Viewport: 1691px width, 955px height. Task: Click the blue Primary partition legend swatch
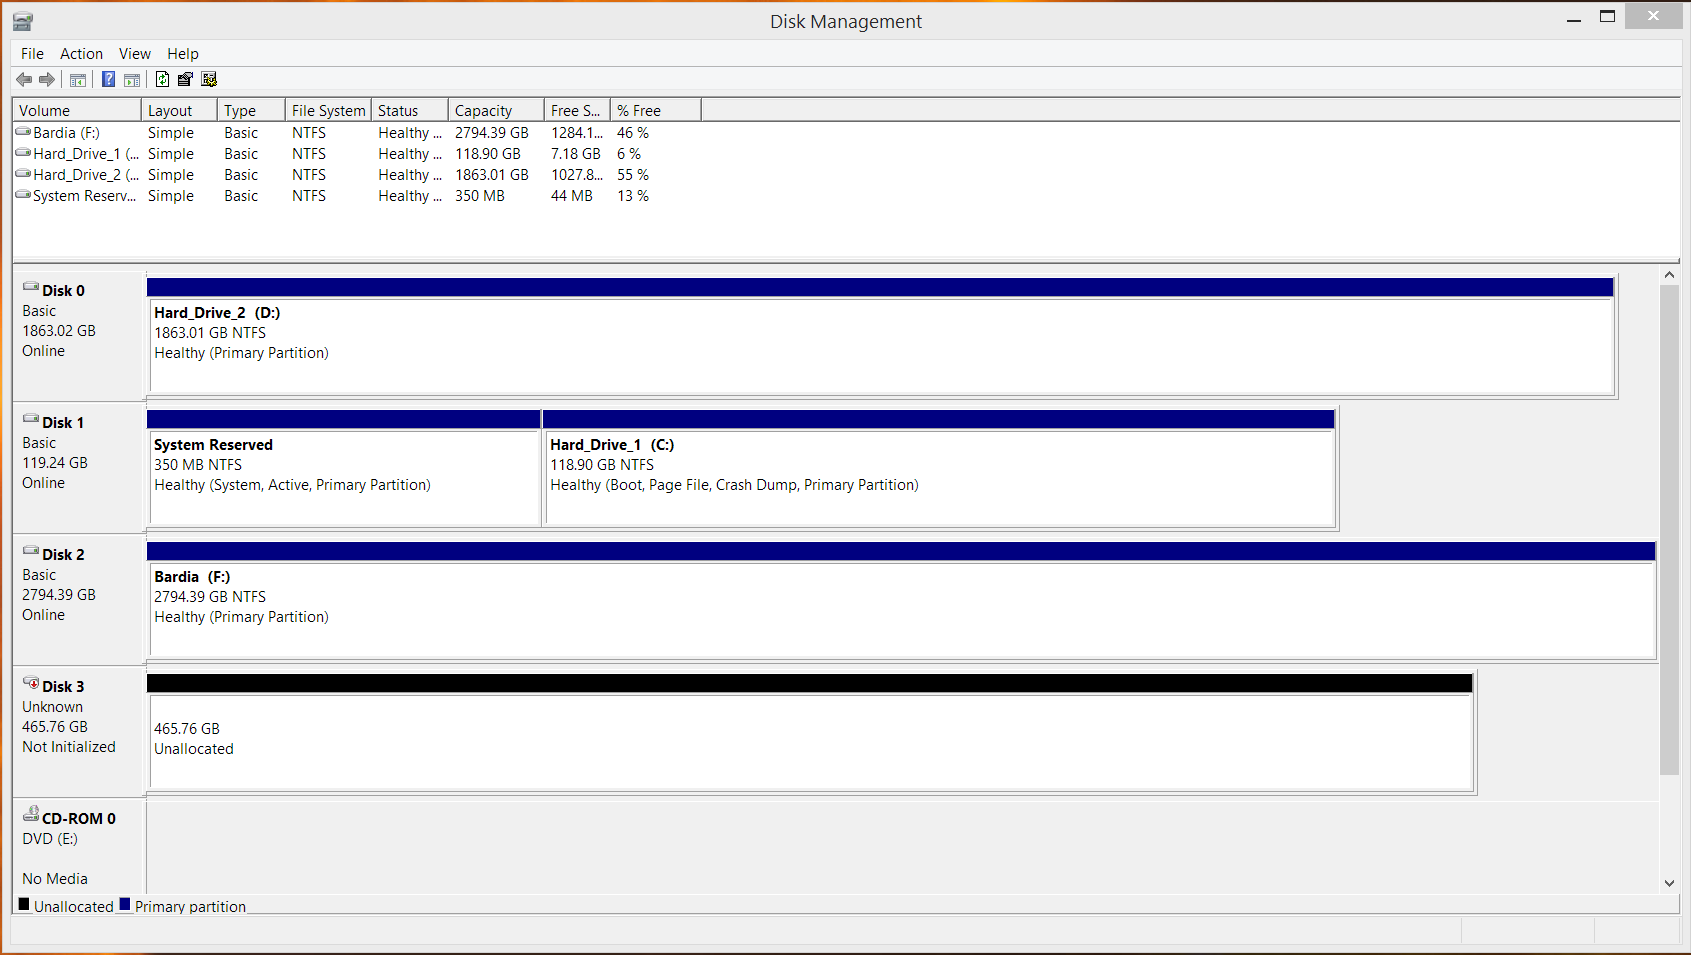pos(125,904)
